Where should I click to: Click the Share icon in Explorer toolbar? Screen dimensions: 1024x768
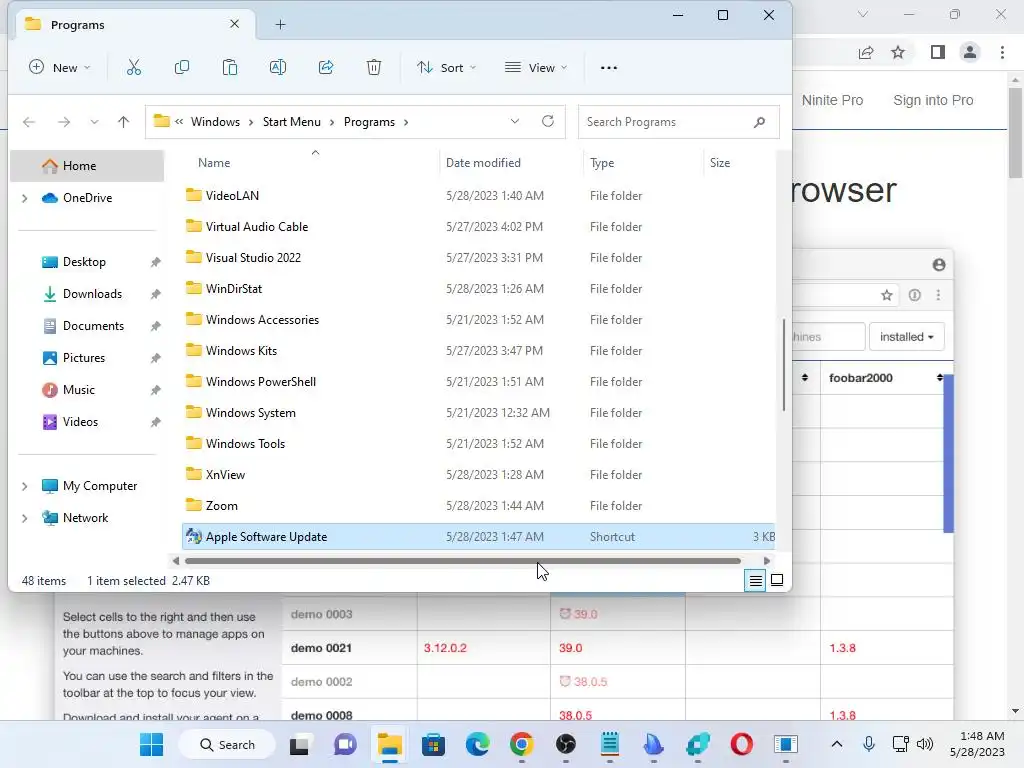click(x=326, y=67)
